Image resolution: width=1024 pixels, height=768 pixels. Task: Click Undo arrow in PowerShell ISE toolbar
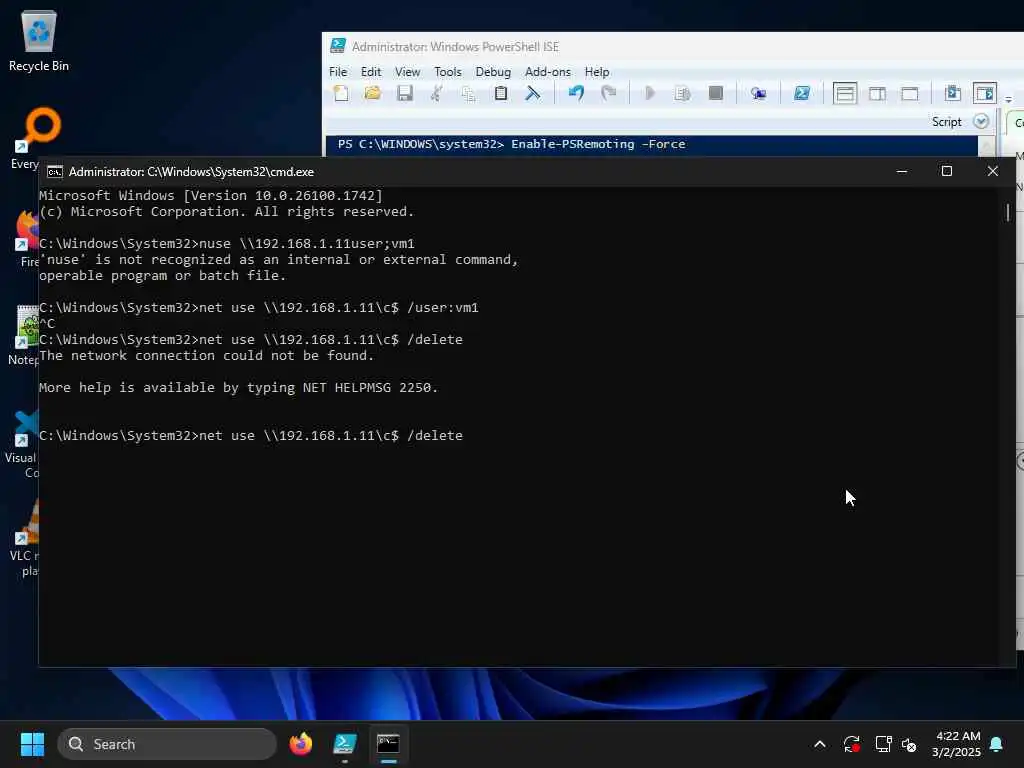[x=576, y=93]
